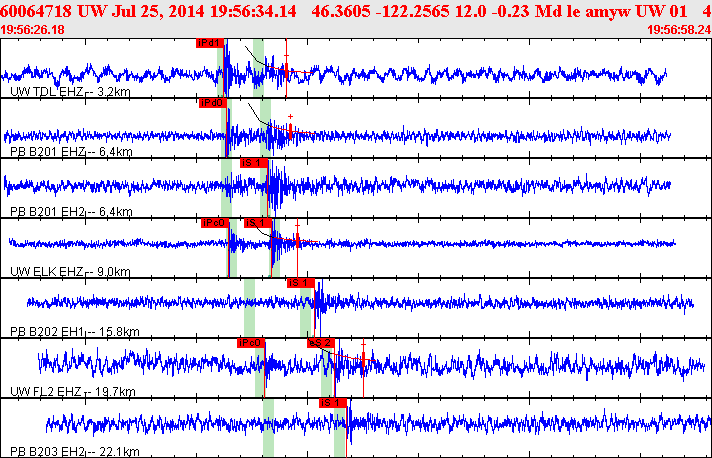Click the end time 19:56:58.24 label
The height and width of the screenshot is (458, 712).
678,30
